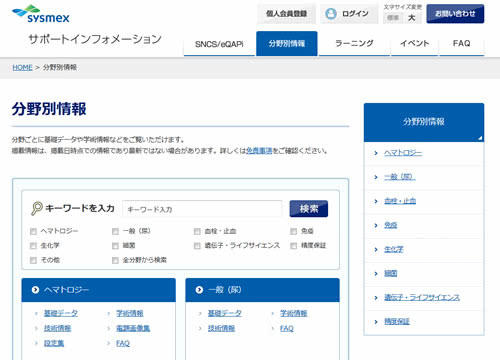Check the 精度保証 checkbox
500x360 pixels.
click(294, 246)
